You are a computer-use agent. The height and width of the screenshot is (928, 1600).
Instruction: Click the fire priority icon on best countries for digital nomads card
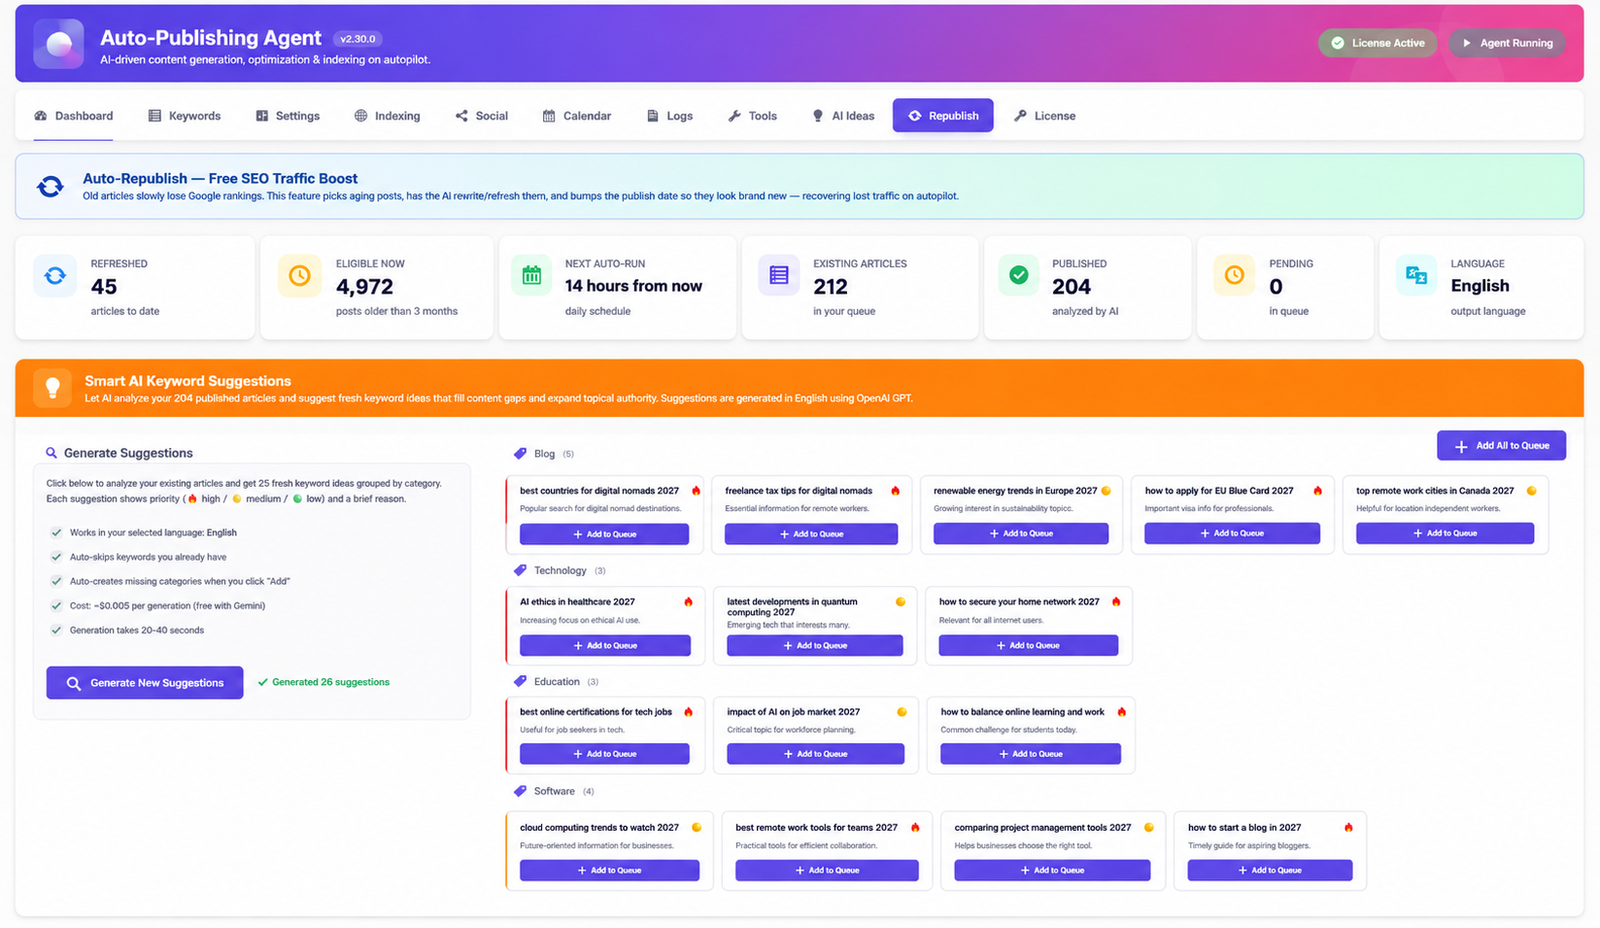696,491
